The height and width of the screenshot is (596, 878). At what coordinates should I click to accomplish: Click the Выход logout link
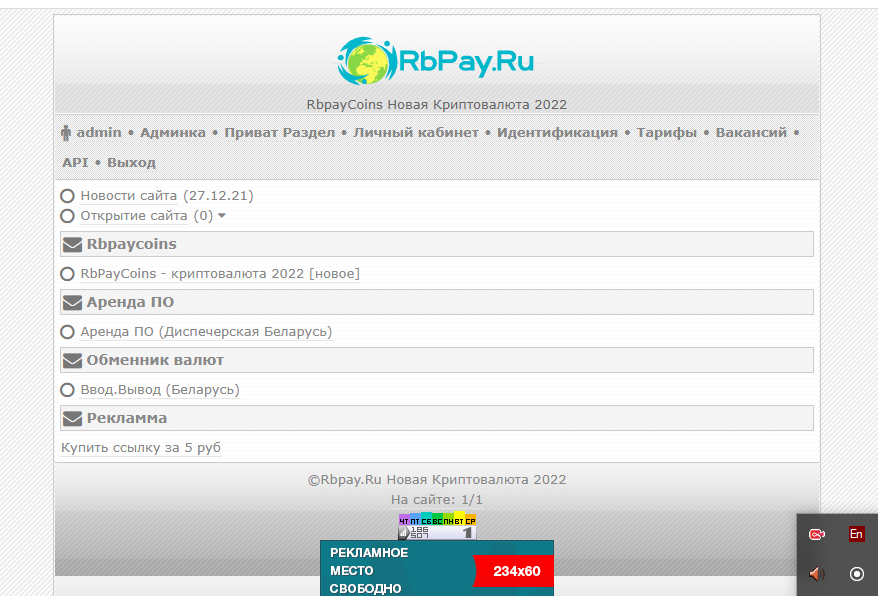point(131,162)
